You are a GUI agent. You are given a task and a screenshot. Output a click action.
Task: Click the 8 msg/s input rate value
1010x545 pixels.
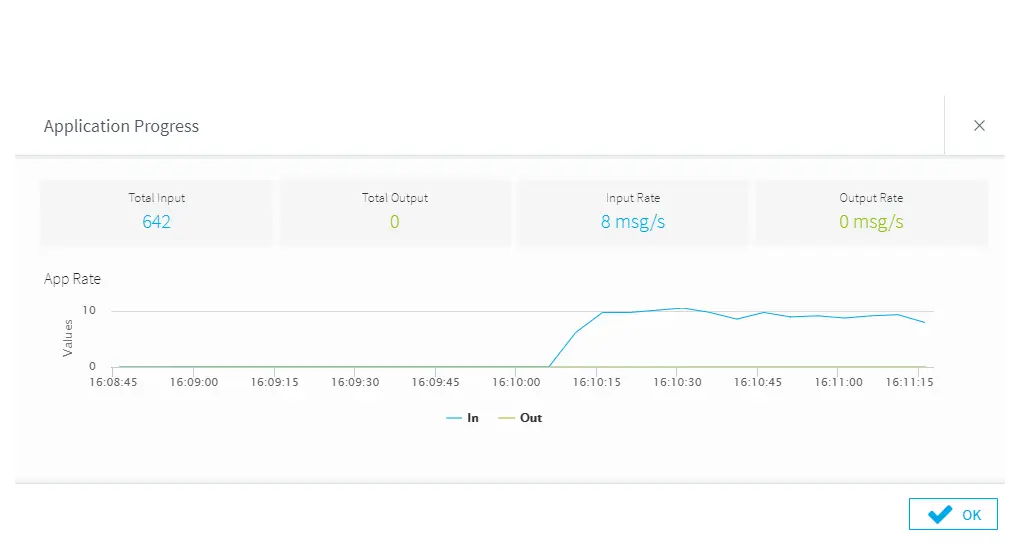(632, 222)
